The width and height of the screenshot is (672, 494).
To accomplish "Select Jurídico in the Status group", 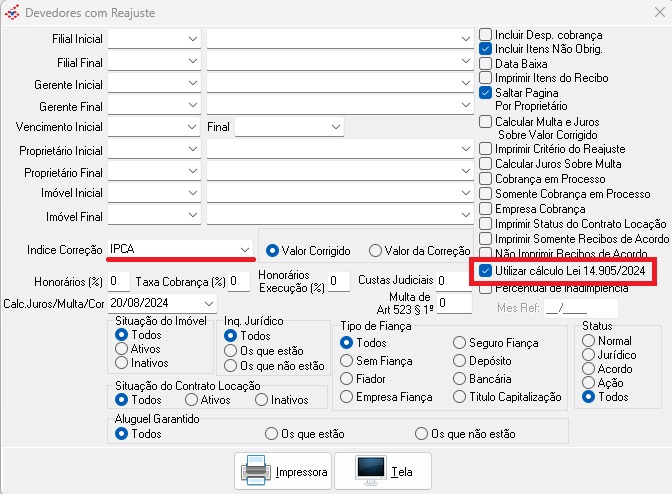I will tap(588, 355).
